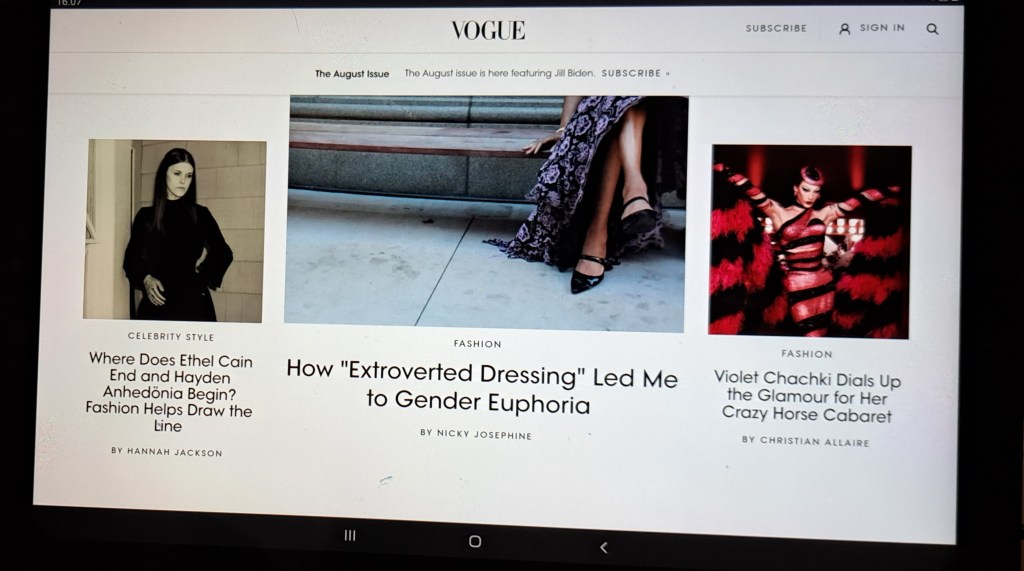Open the Celebrity Style category
The height and width of the screenshot is (571, 1024).
(171, 336)
